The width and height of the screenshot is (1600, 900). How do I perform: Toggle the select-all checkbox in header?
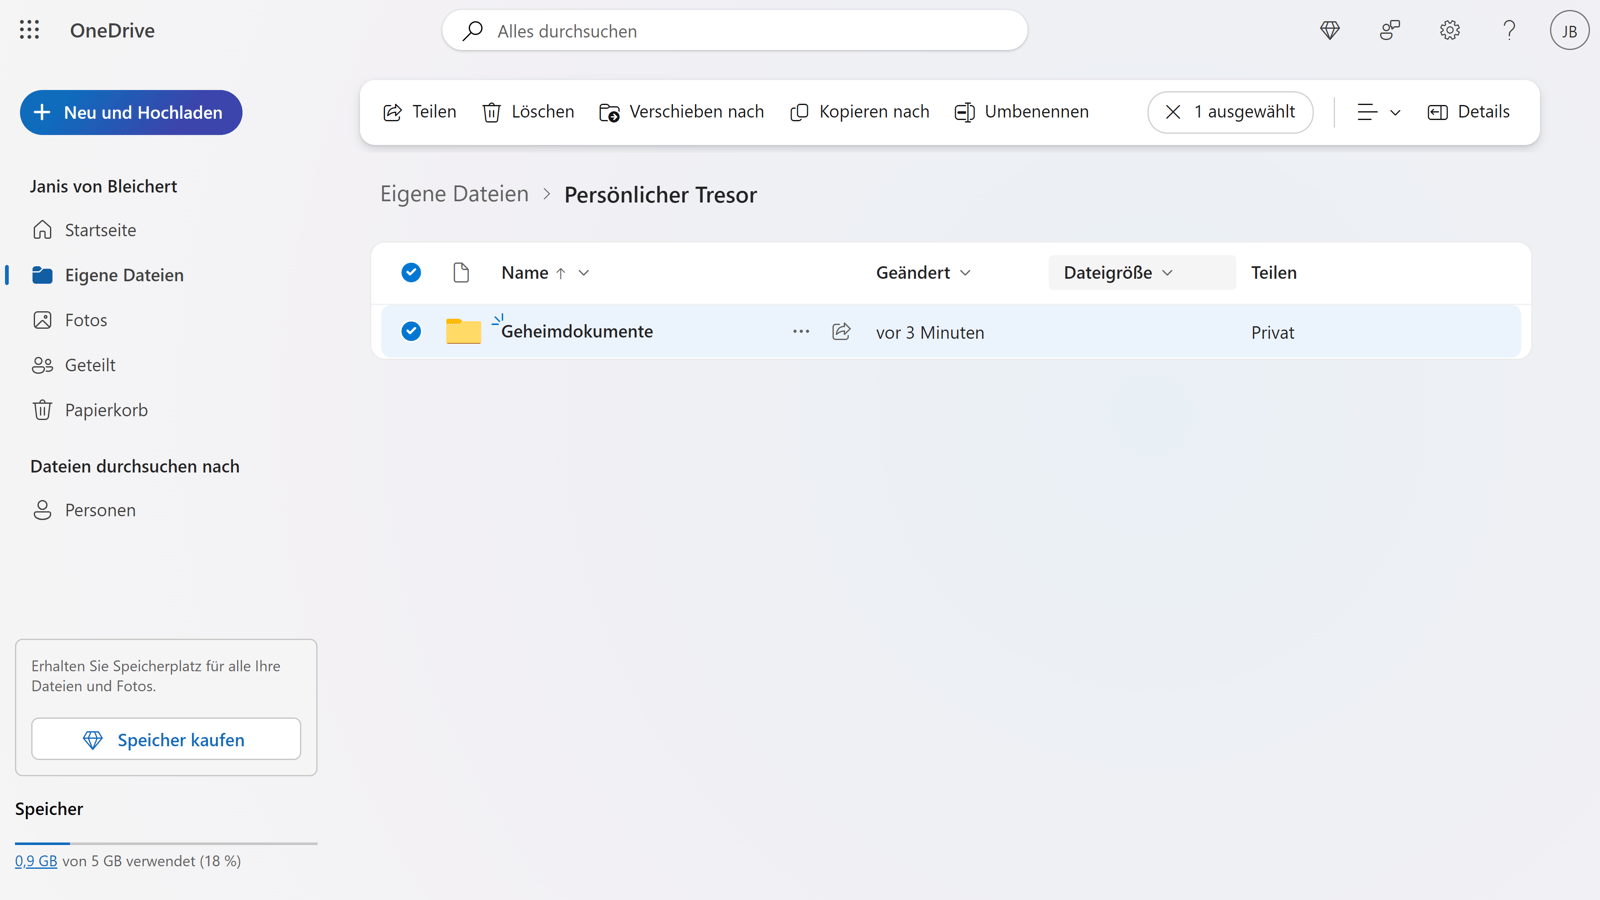click(411, 272)
